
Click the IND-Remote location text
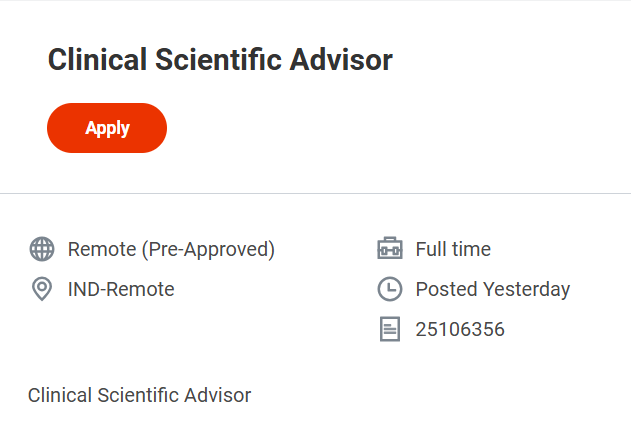click(121, 290)
